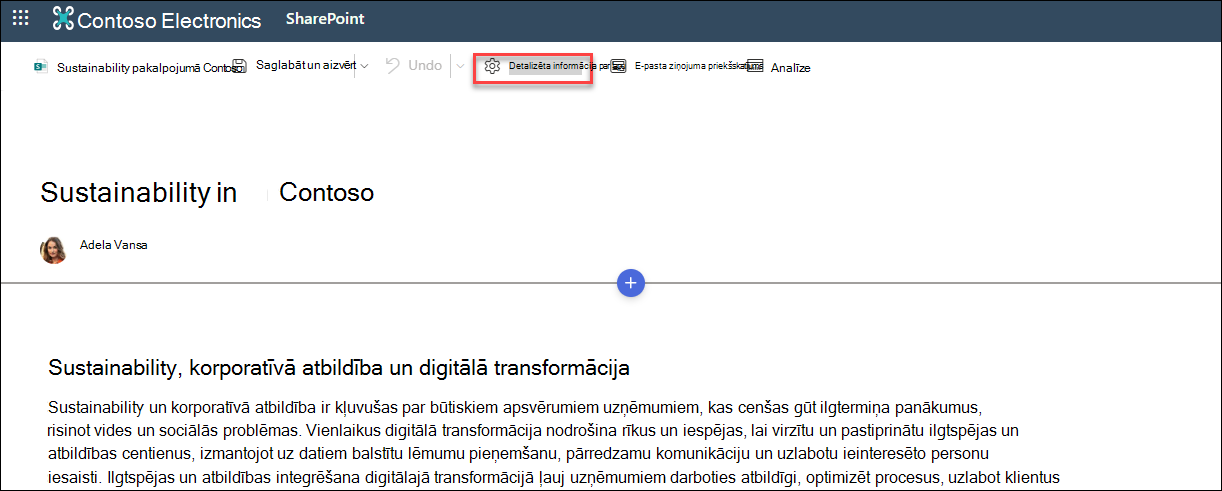Viewport: 1222px width, 491px height.
Task: Open the Contoso Electronics site title
Action: [x=169, y=20]
